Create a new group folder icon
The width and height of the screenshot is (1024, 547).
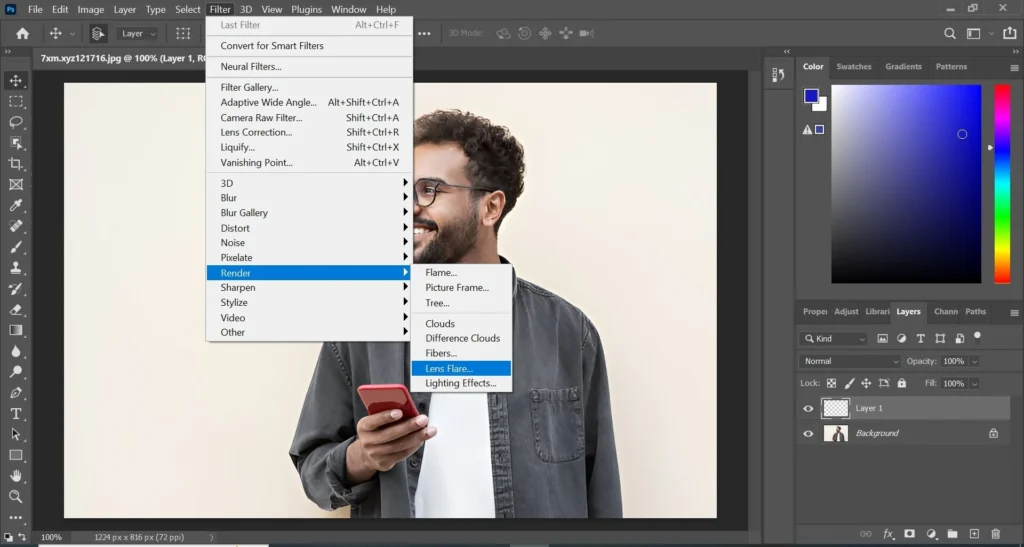click(952, 534)
